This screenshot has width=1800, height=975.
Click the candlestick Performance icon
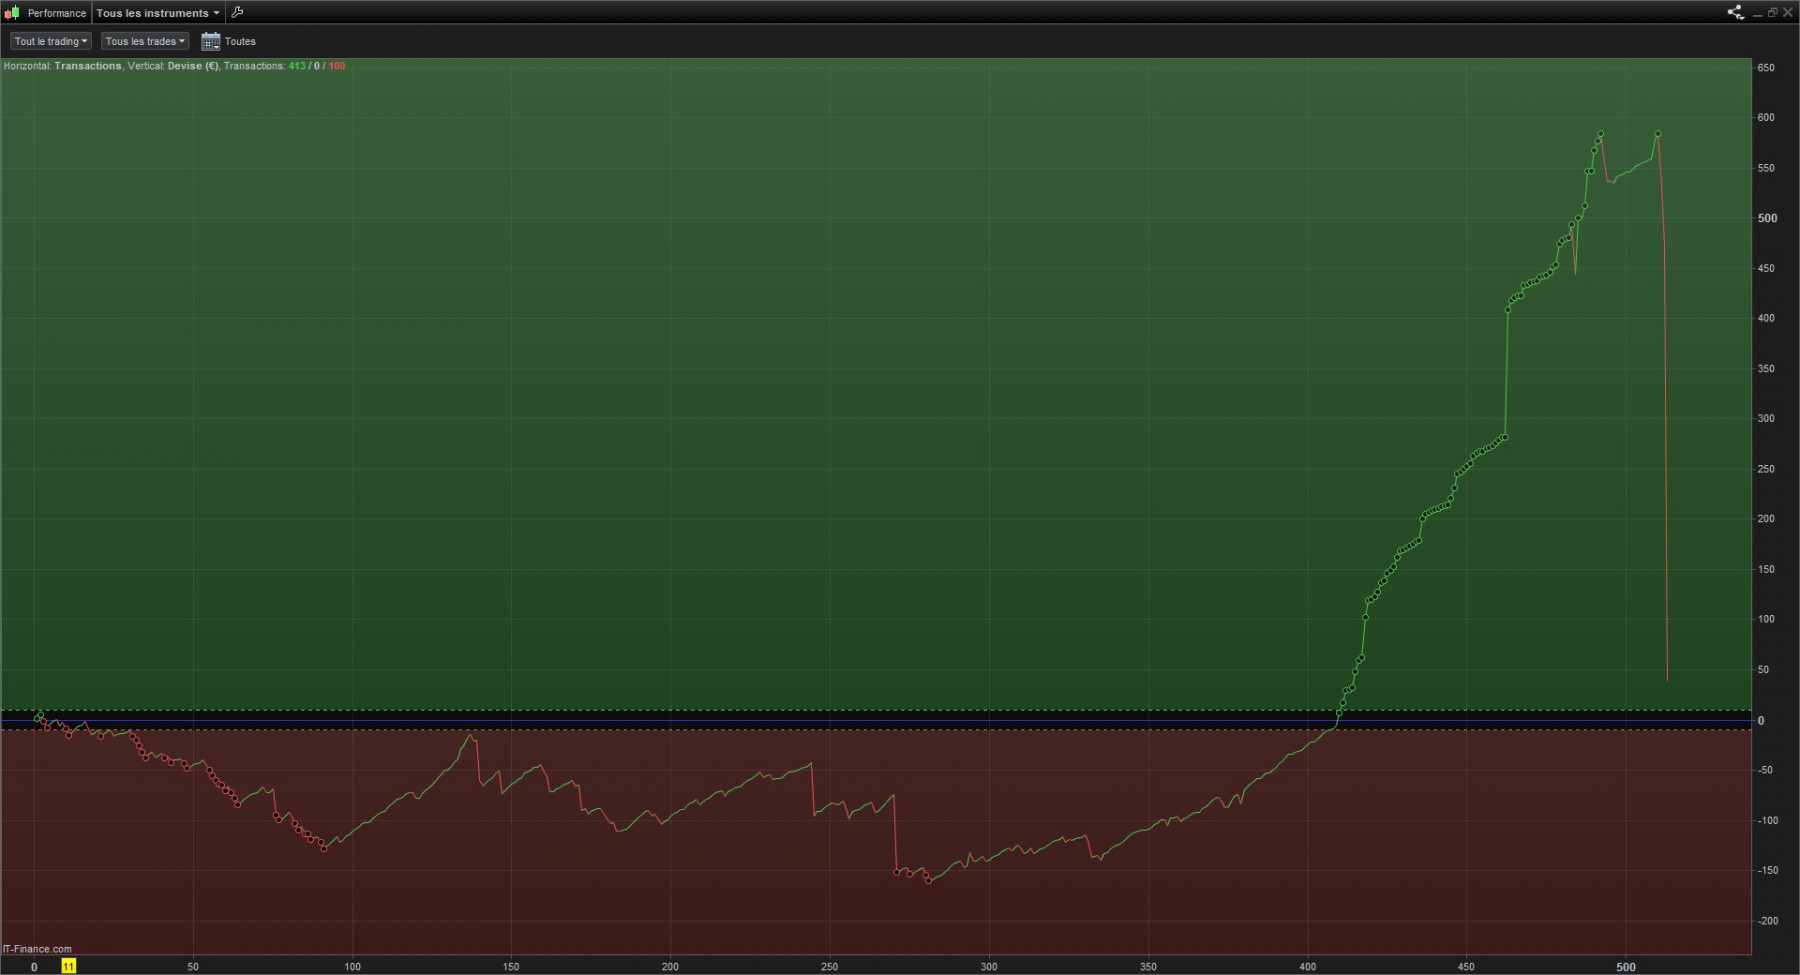12,13
